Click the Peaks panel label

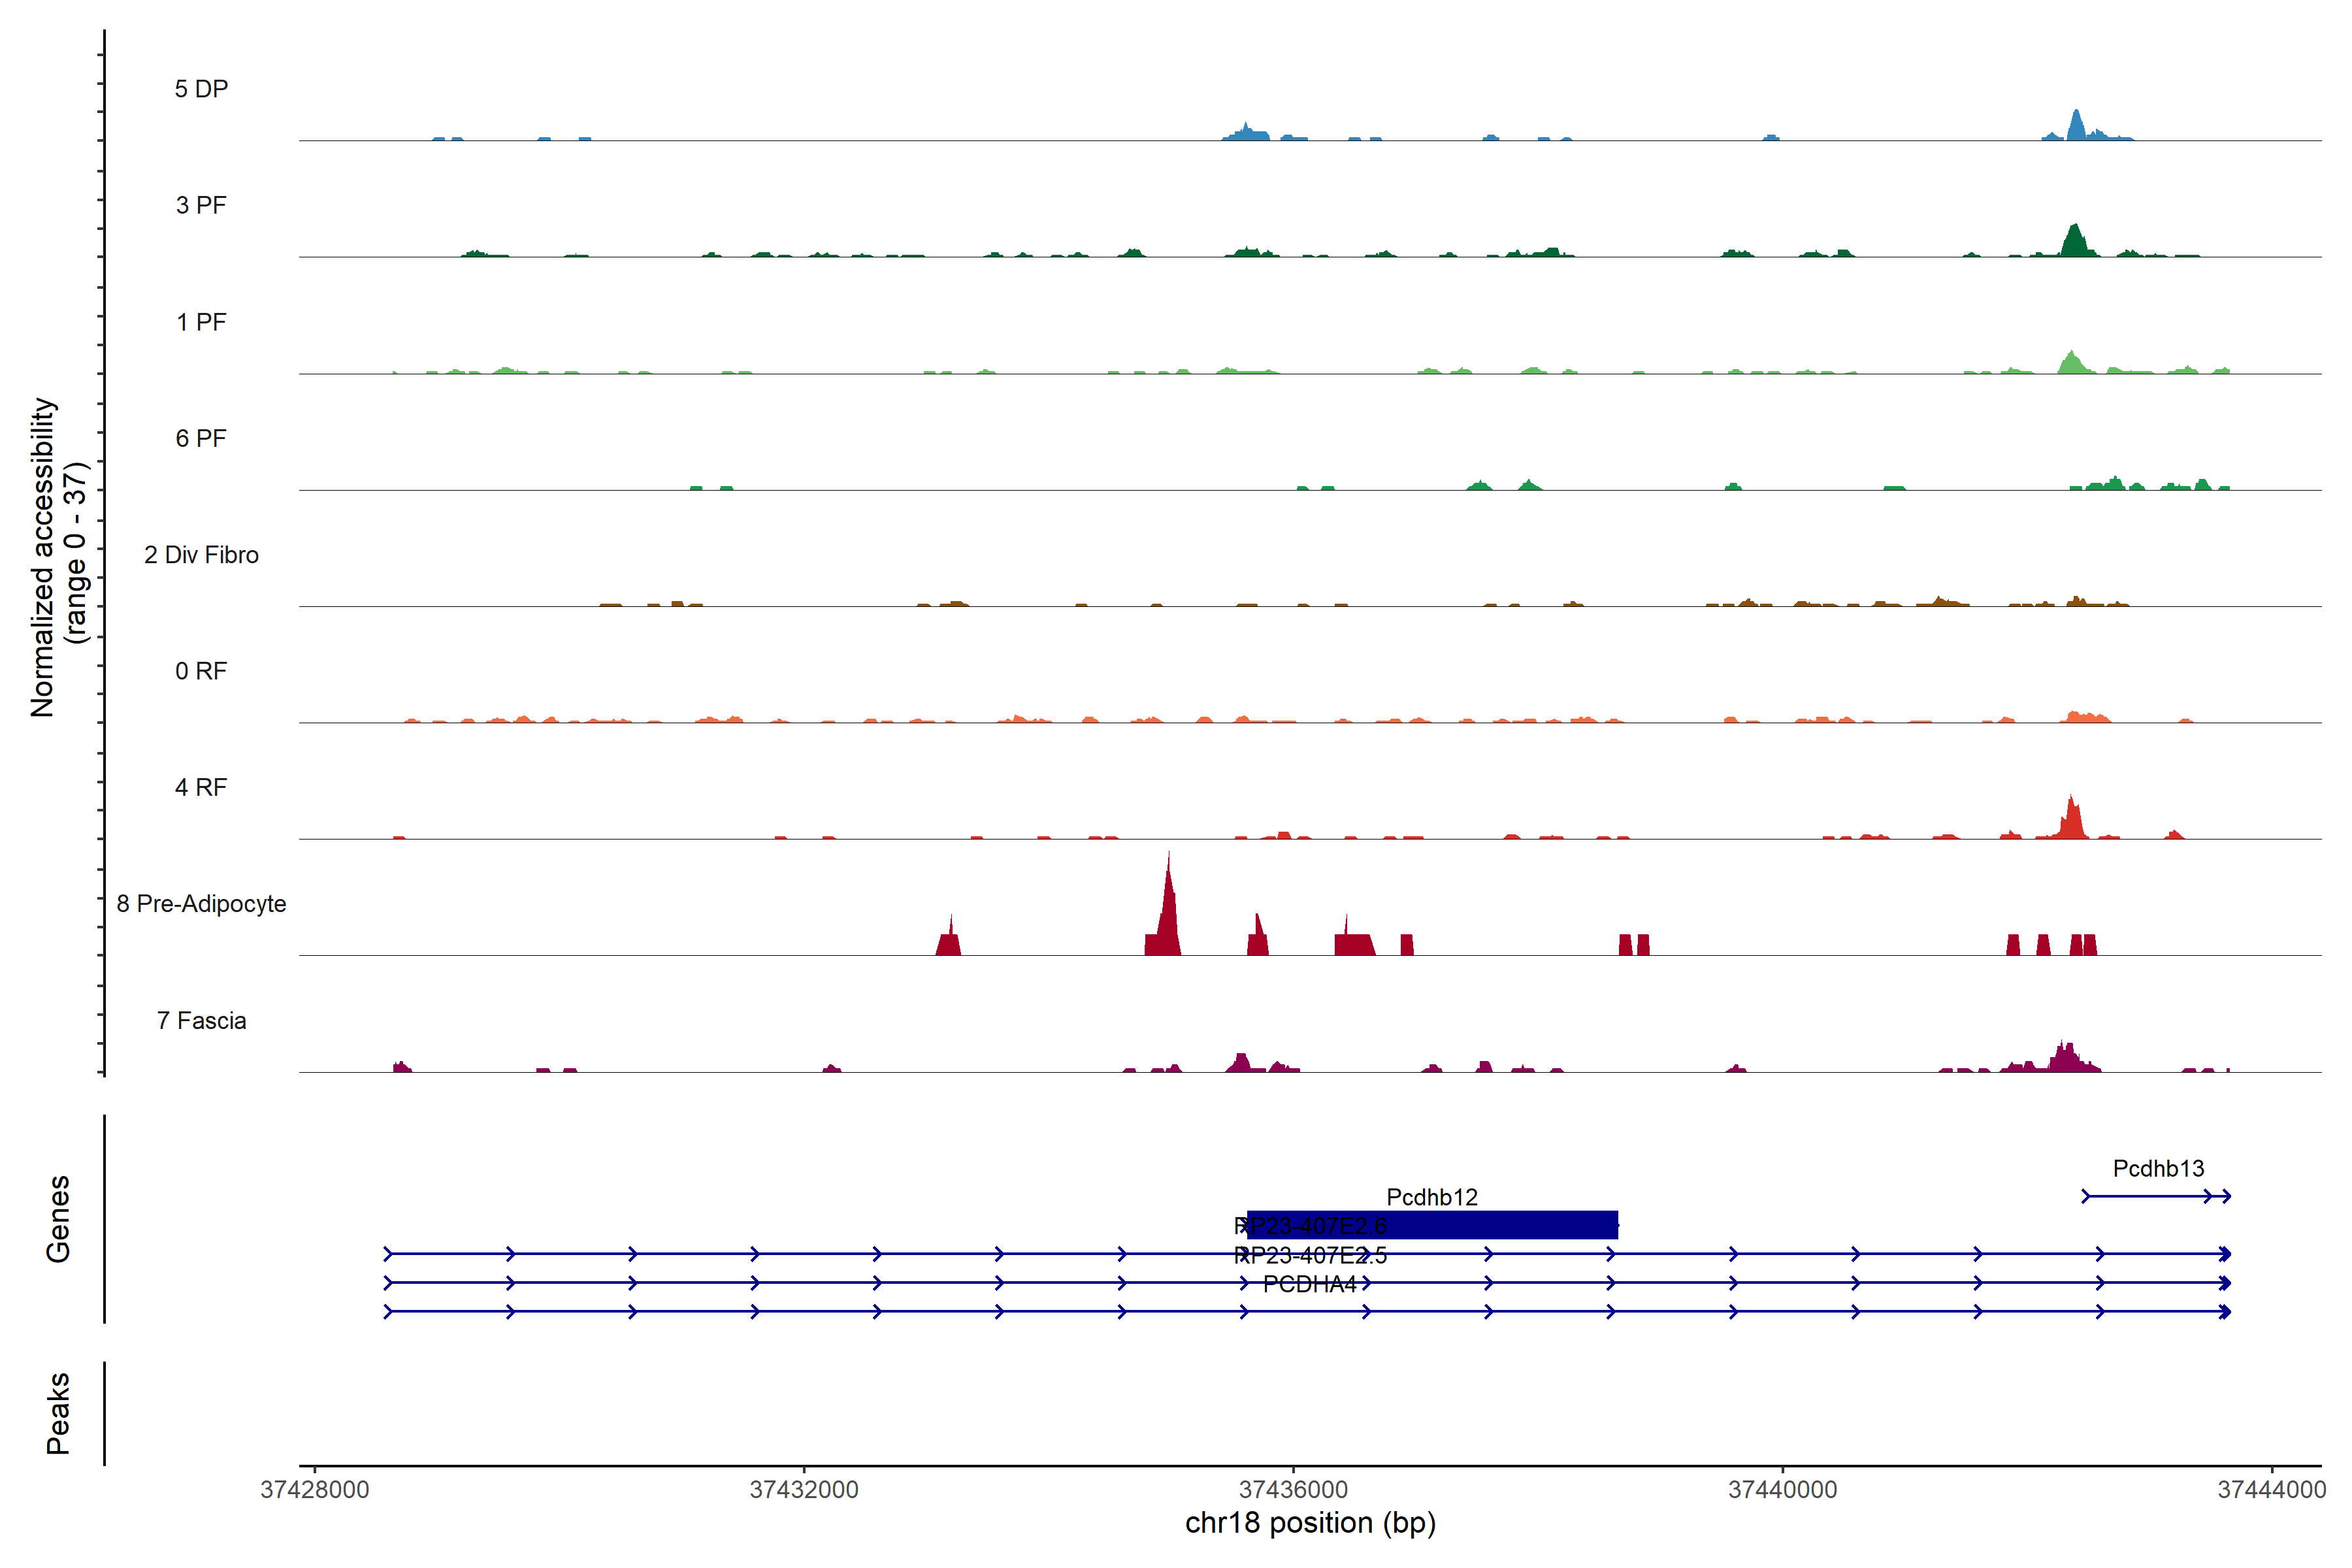point(58,1412)
